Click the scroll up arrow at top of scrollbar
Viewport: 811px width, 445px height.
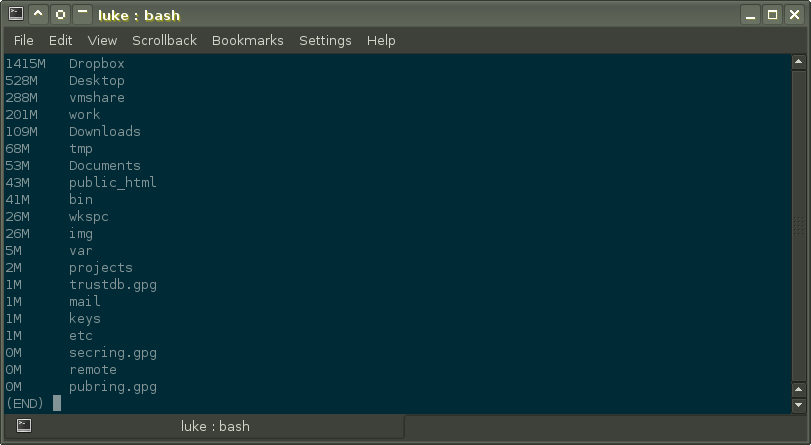pos(799,62)
